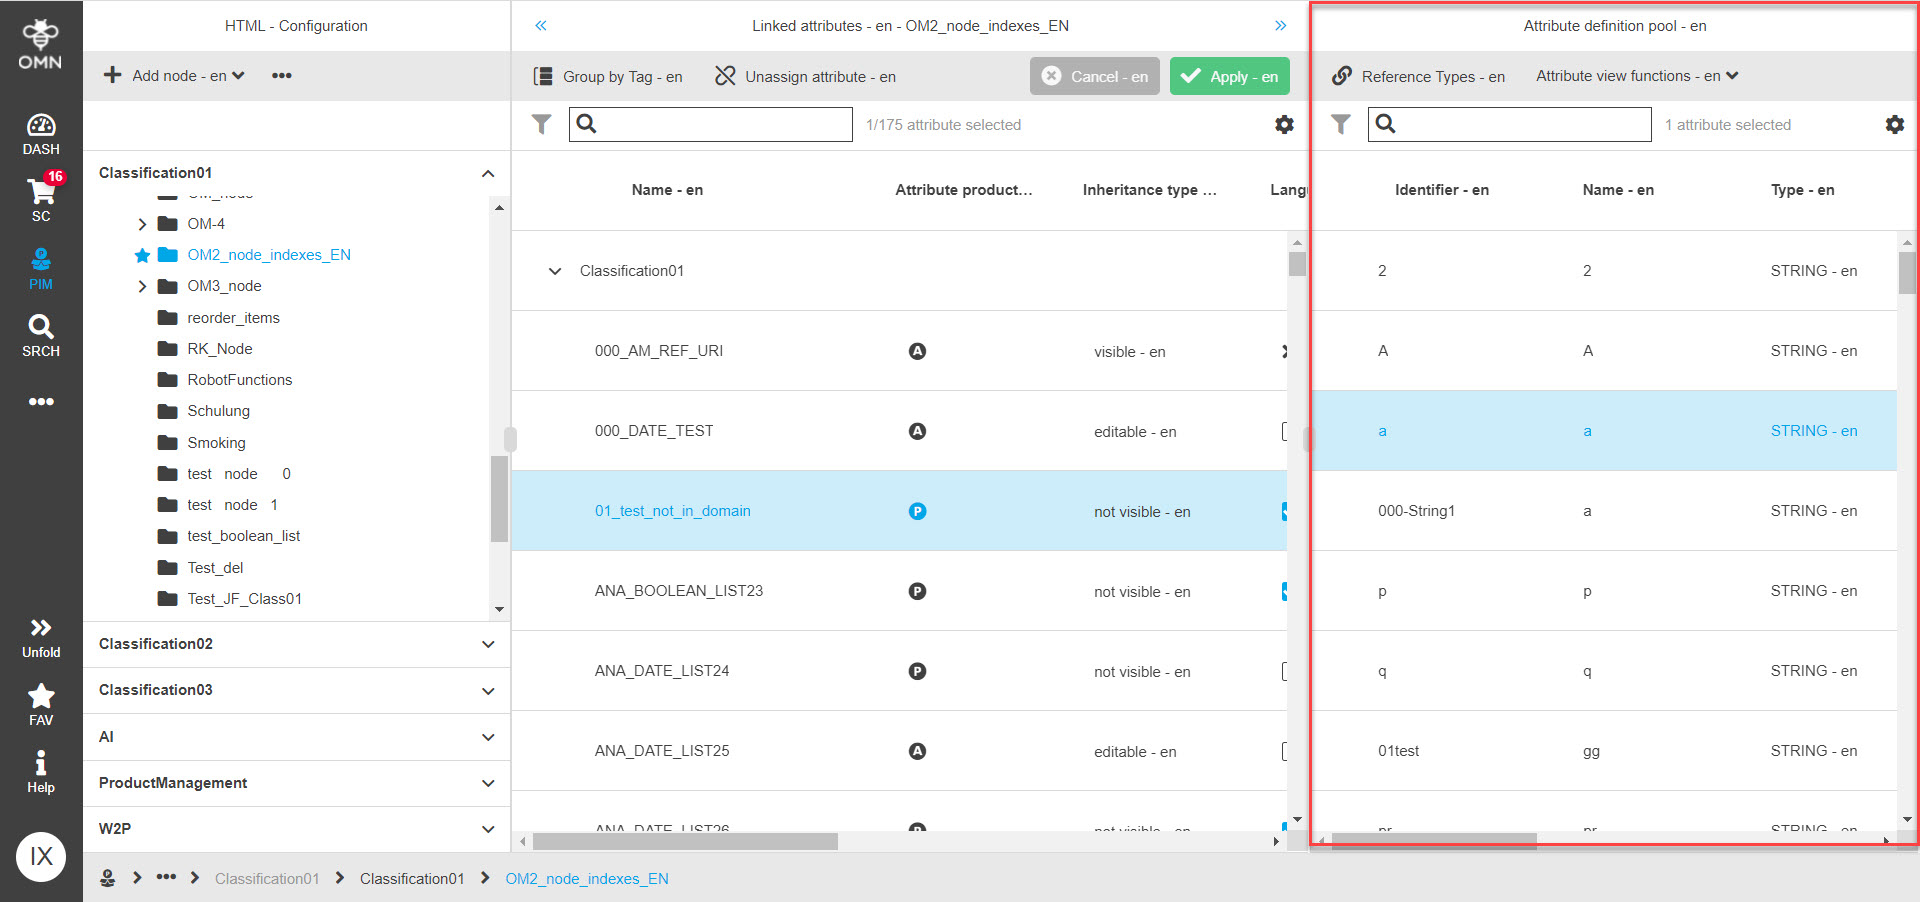This screenshot has height=902, width=1920.
Task: Click Classification01 breadcrumb entry
Action: pyautogui.click(x=412, y=879)
